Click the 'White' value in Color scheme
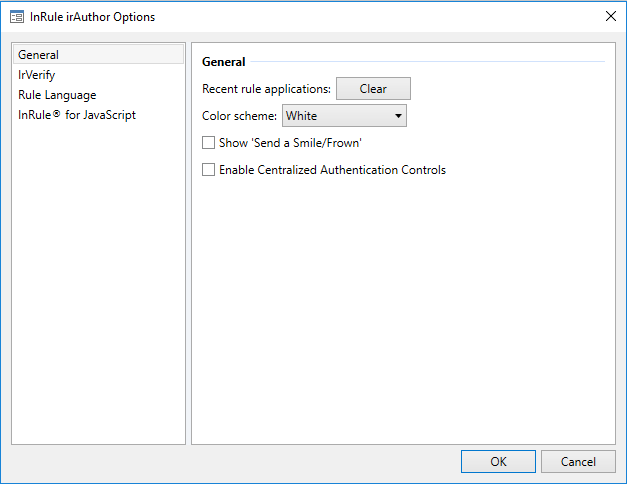627x484 pixels. pos(302,116)
